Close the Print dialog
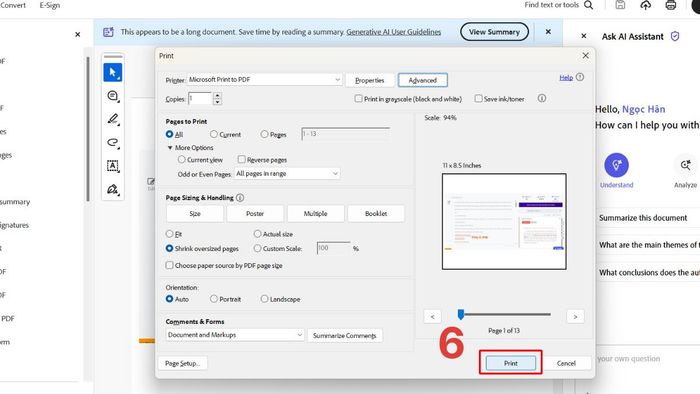The image size is (700, 394). point(585,56)
